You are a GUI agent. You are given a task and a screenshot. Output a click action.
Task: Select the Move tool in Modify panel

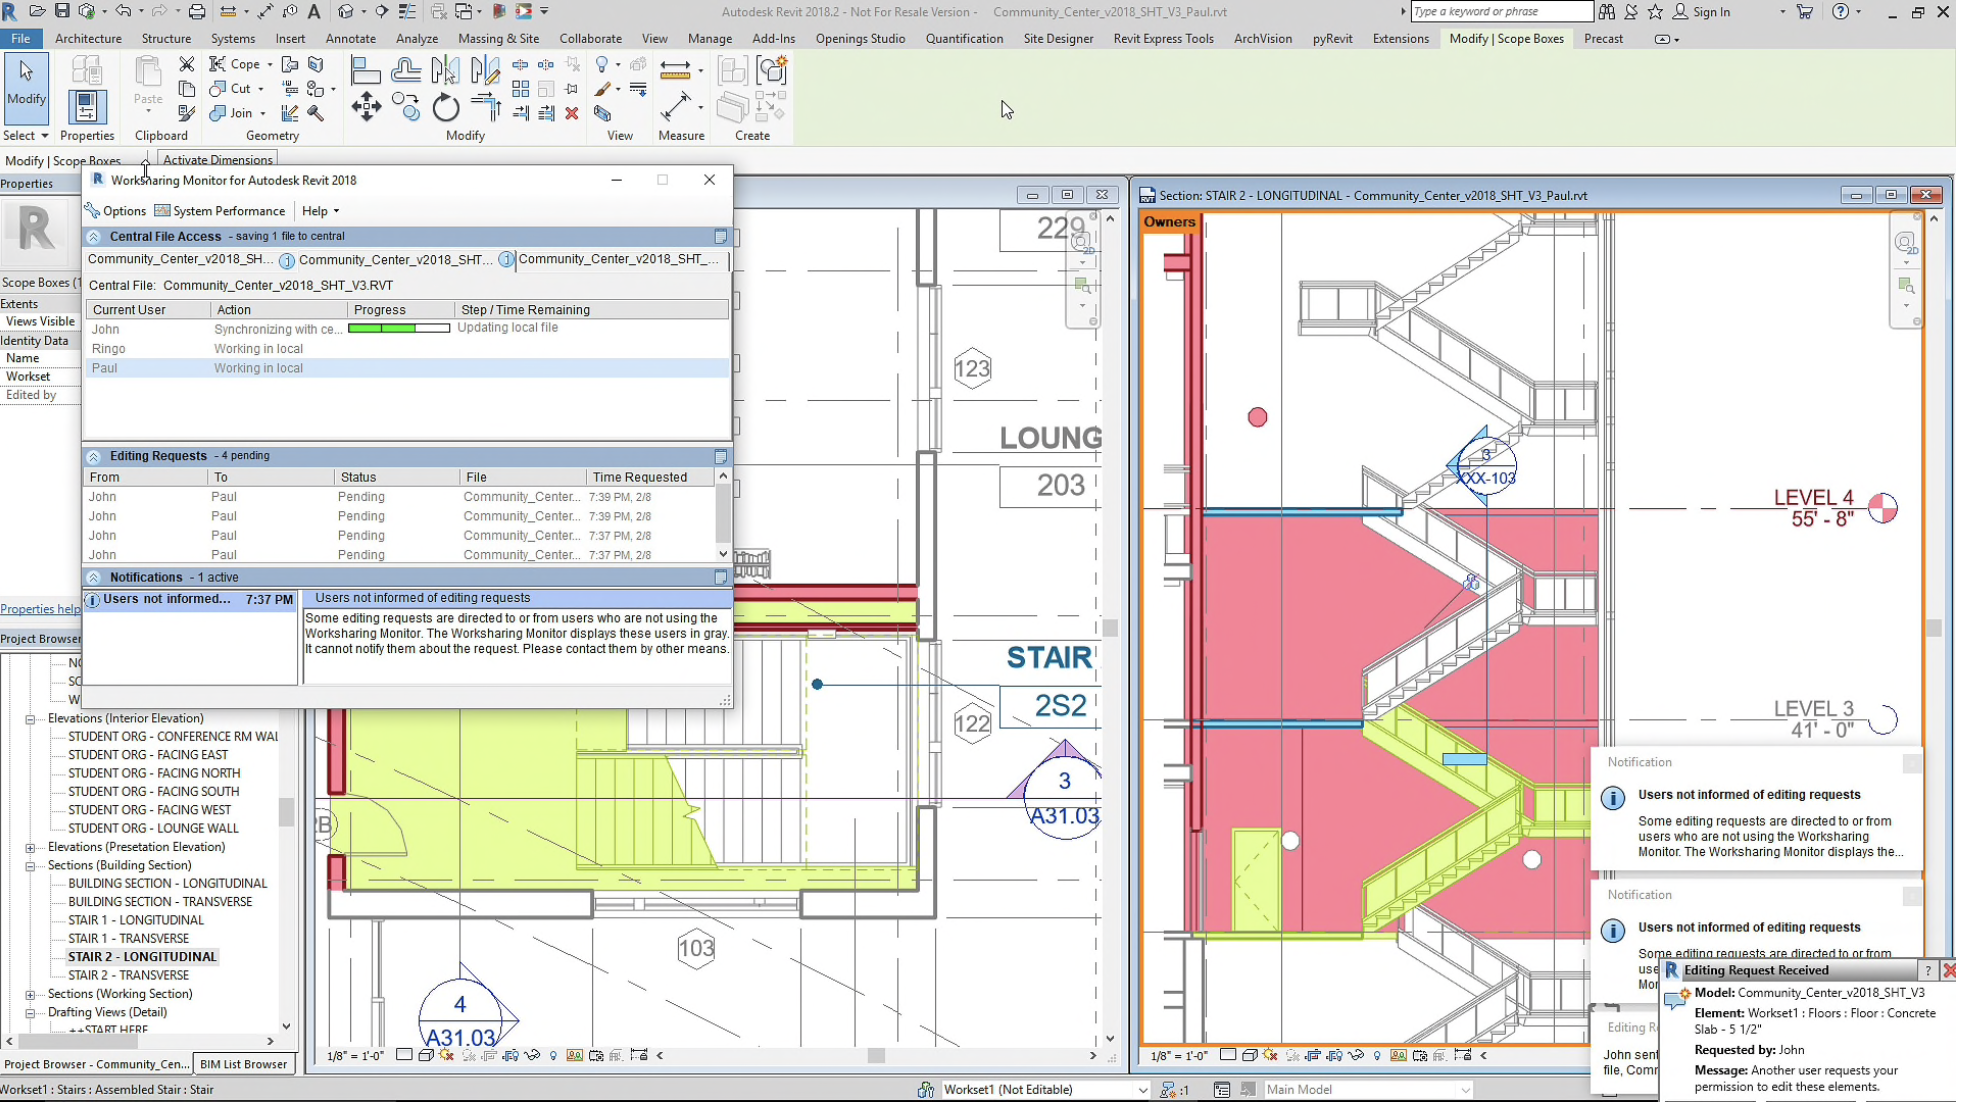click(x=366, y=107)
